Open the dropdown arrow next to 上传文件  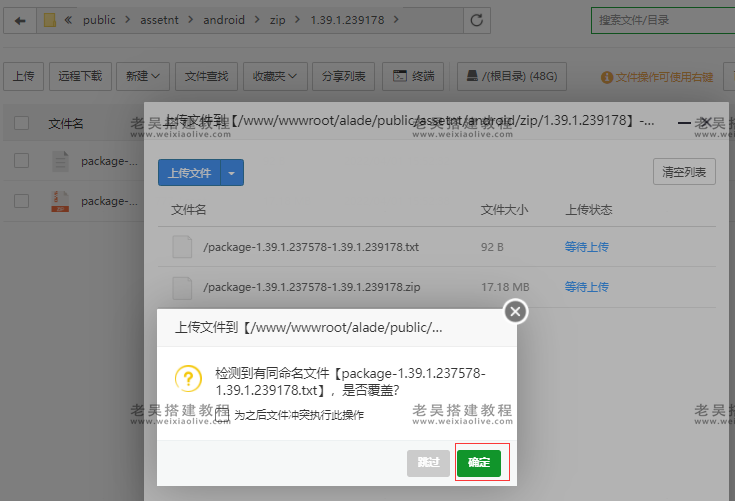point(232,173)
